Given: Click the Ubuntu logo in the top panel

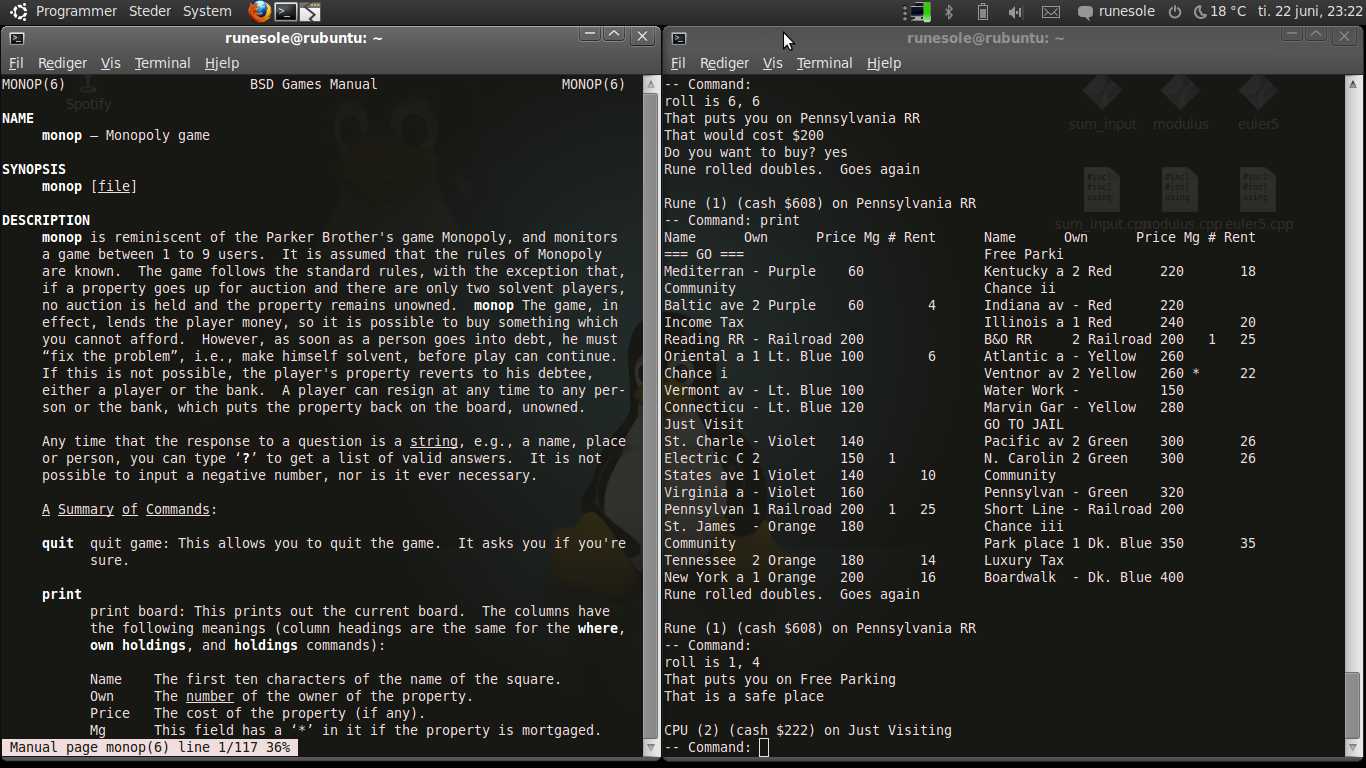Looking at the screenshot, I should 19,12.
